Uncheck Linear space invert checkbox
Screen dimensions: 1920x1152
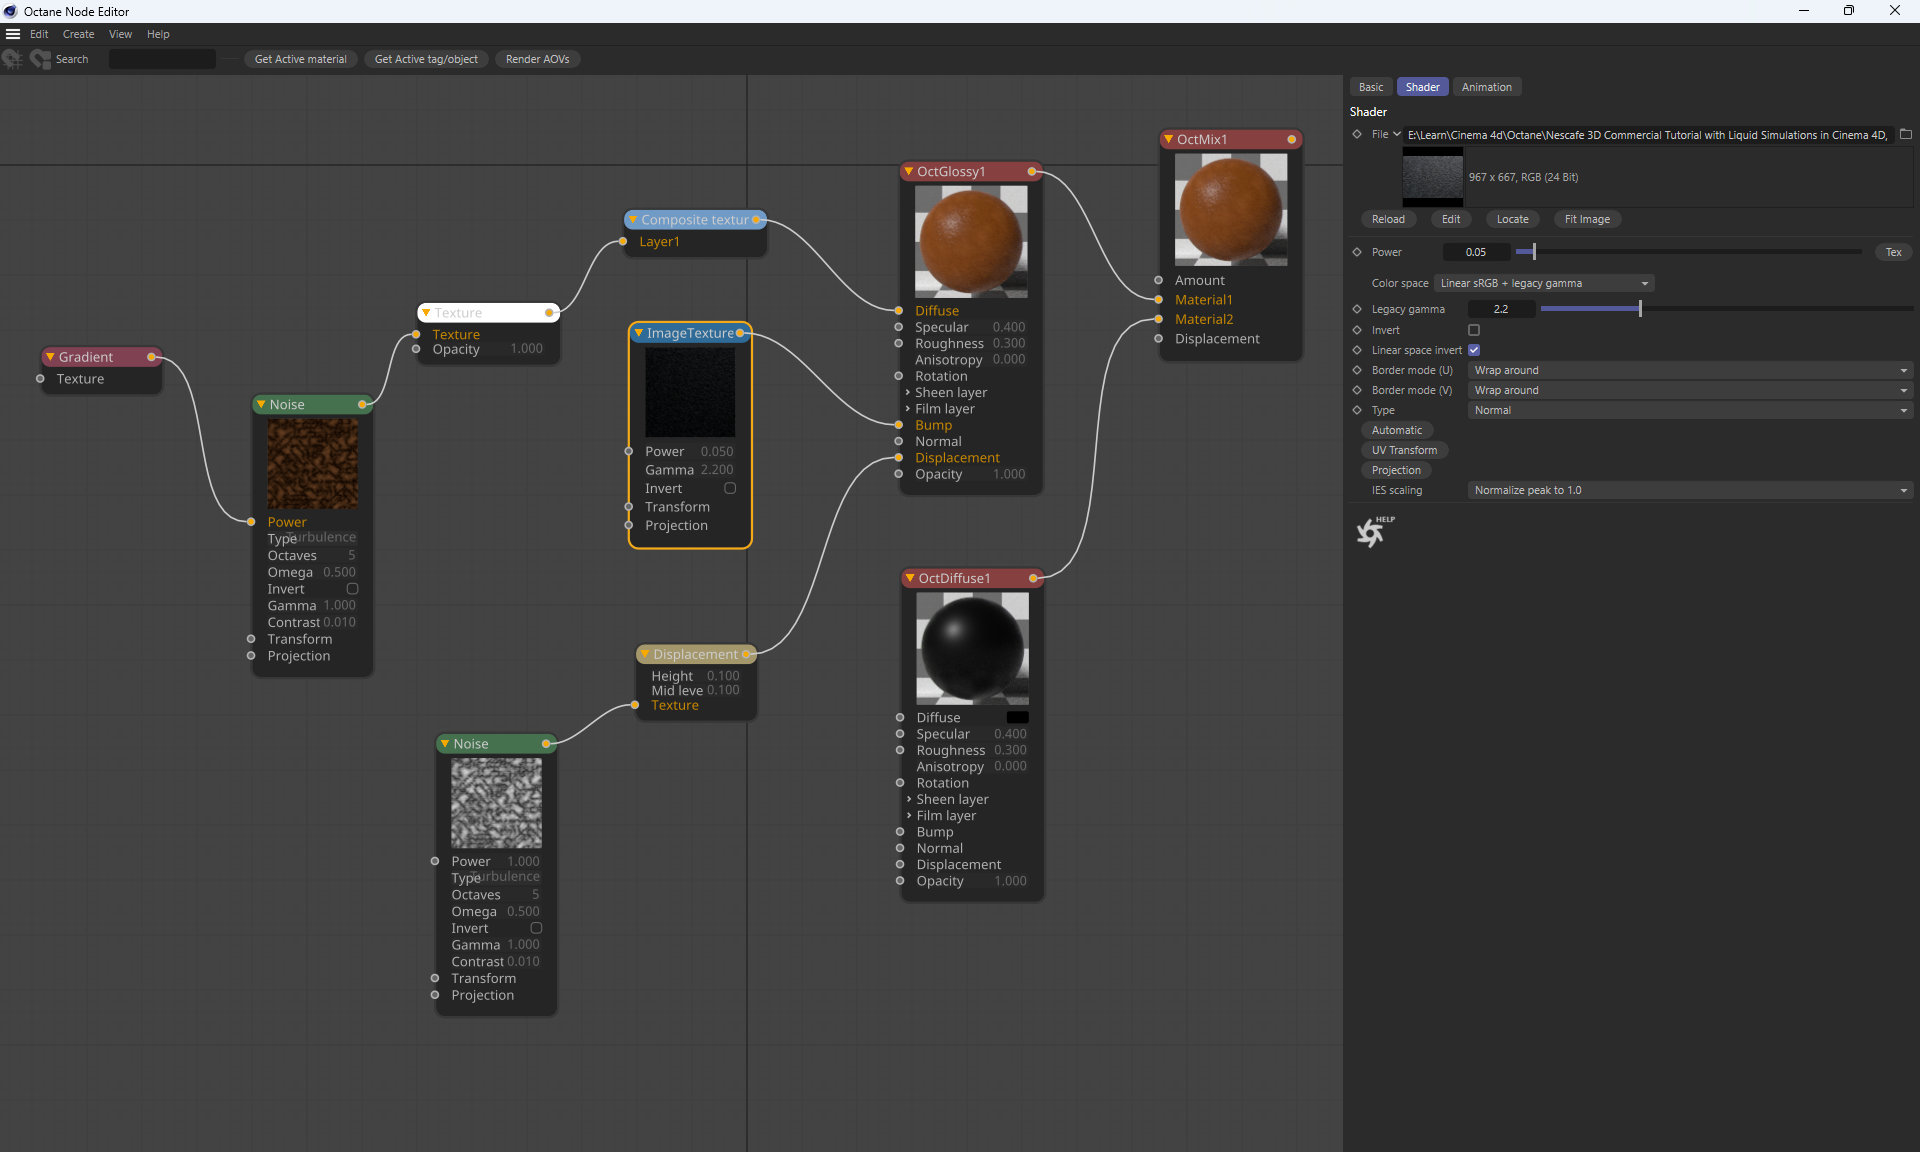tap(1473, 350)
